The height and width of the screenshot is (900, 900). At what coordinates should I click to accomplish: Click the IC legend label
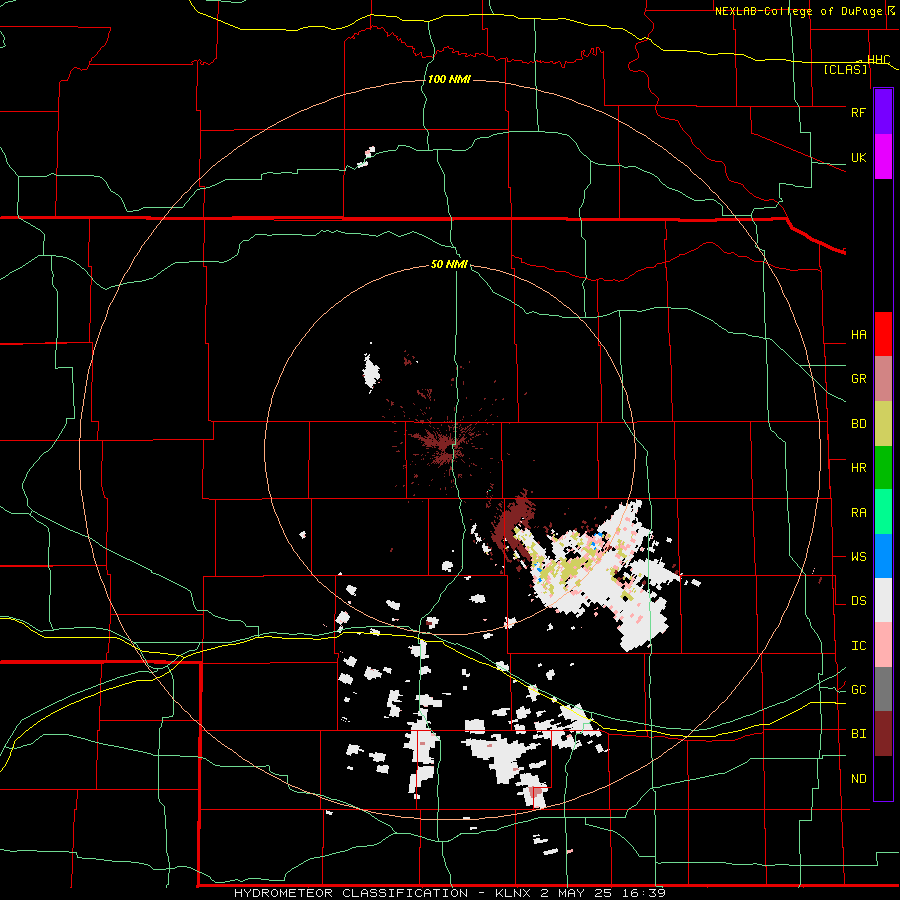tap(858, 646)
